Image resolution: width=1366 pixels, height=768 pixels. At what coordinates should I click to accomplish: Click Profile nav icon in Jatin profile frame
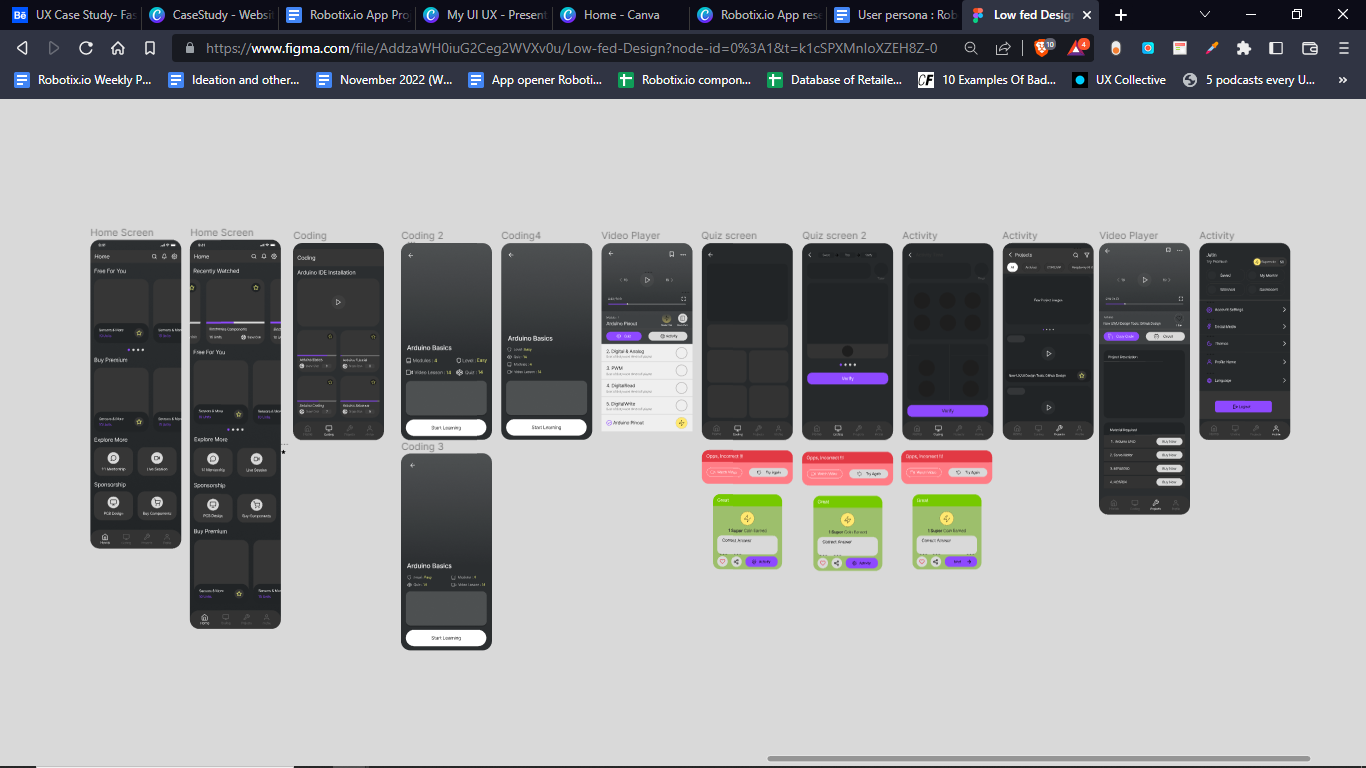click(x=1276, y=430)
